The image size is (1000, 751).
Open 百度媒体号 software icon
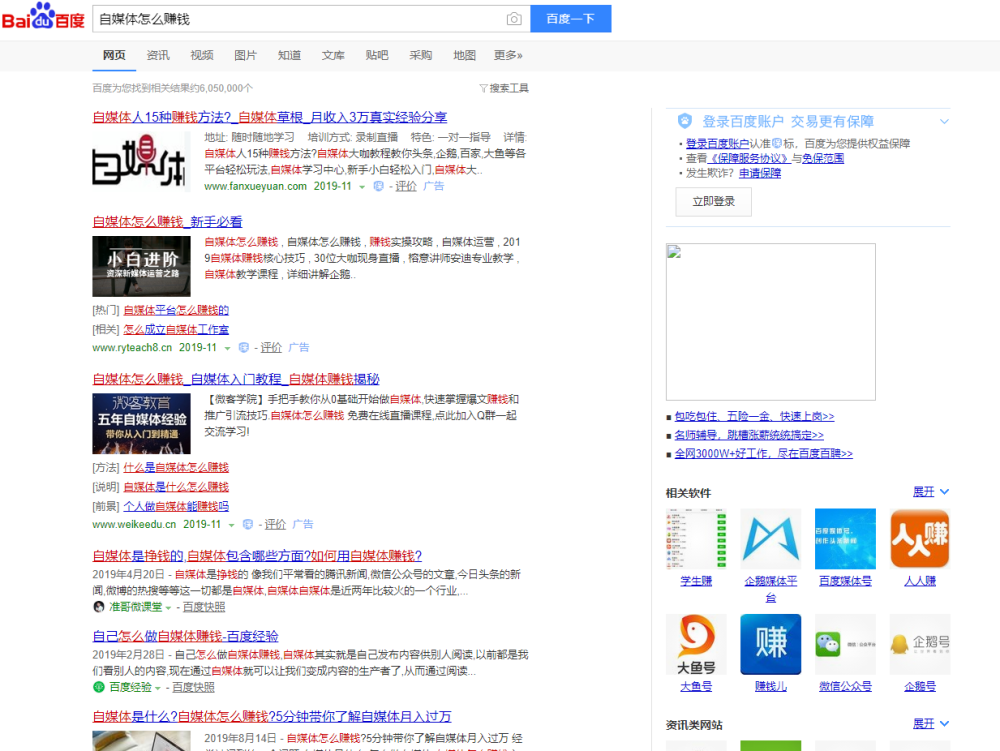coord(845,539)
